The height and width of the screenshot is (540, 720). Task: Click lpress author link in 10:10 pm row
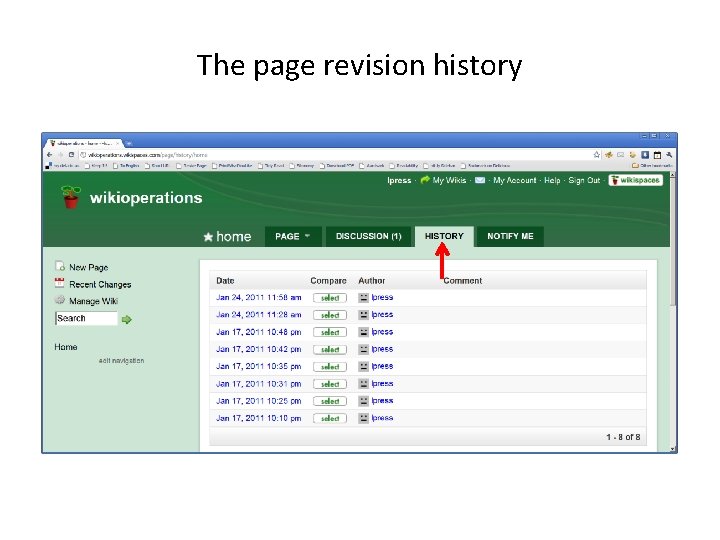point(382,418)
